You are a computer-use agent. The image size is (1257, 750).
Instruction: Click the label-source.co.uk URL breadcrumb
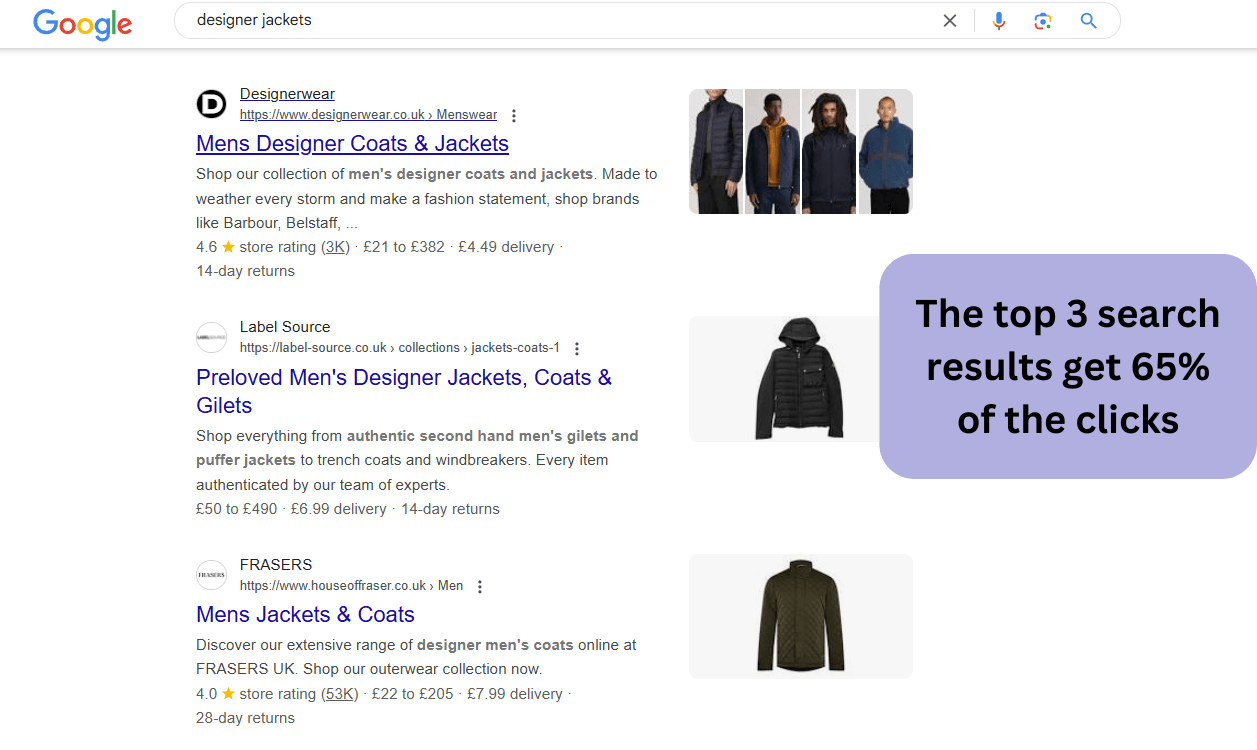pyautogui.click(x=400, y=348)
